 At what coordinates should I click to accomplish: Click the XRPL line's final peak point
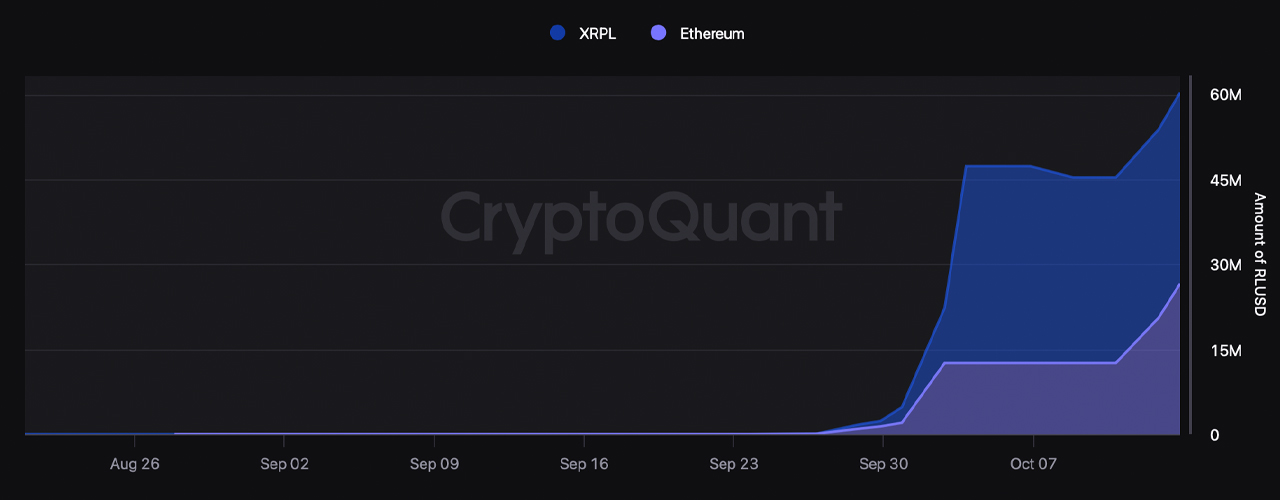point(1179,93)
